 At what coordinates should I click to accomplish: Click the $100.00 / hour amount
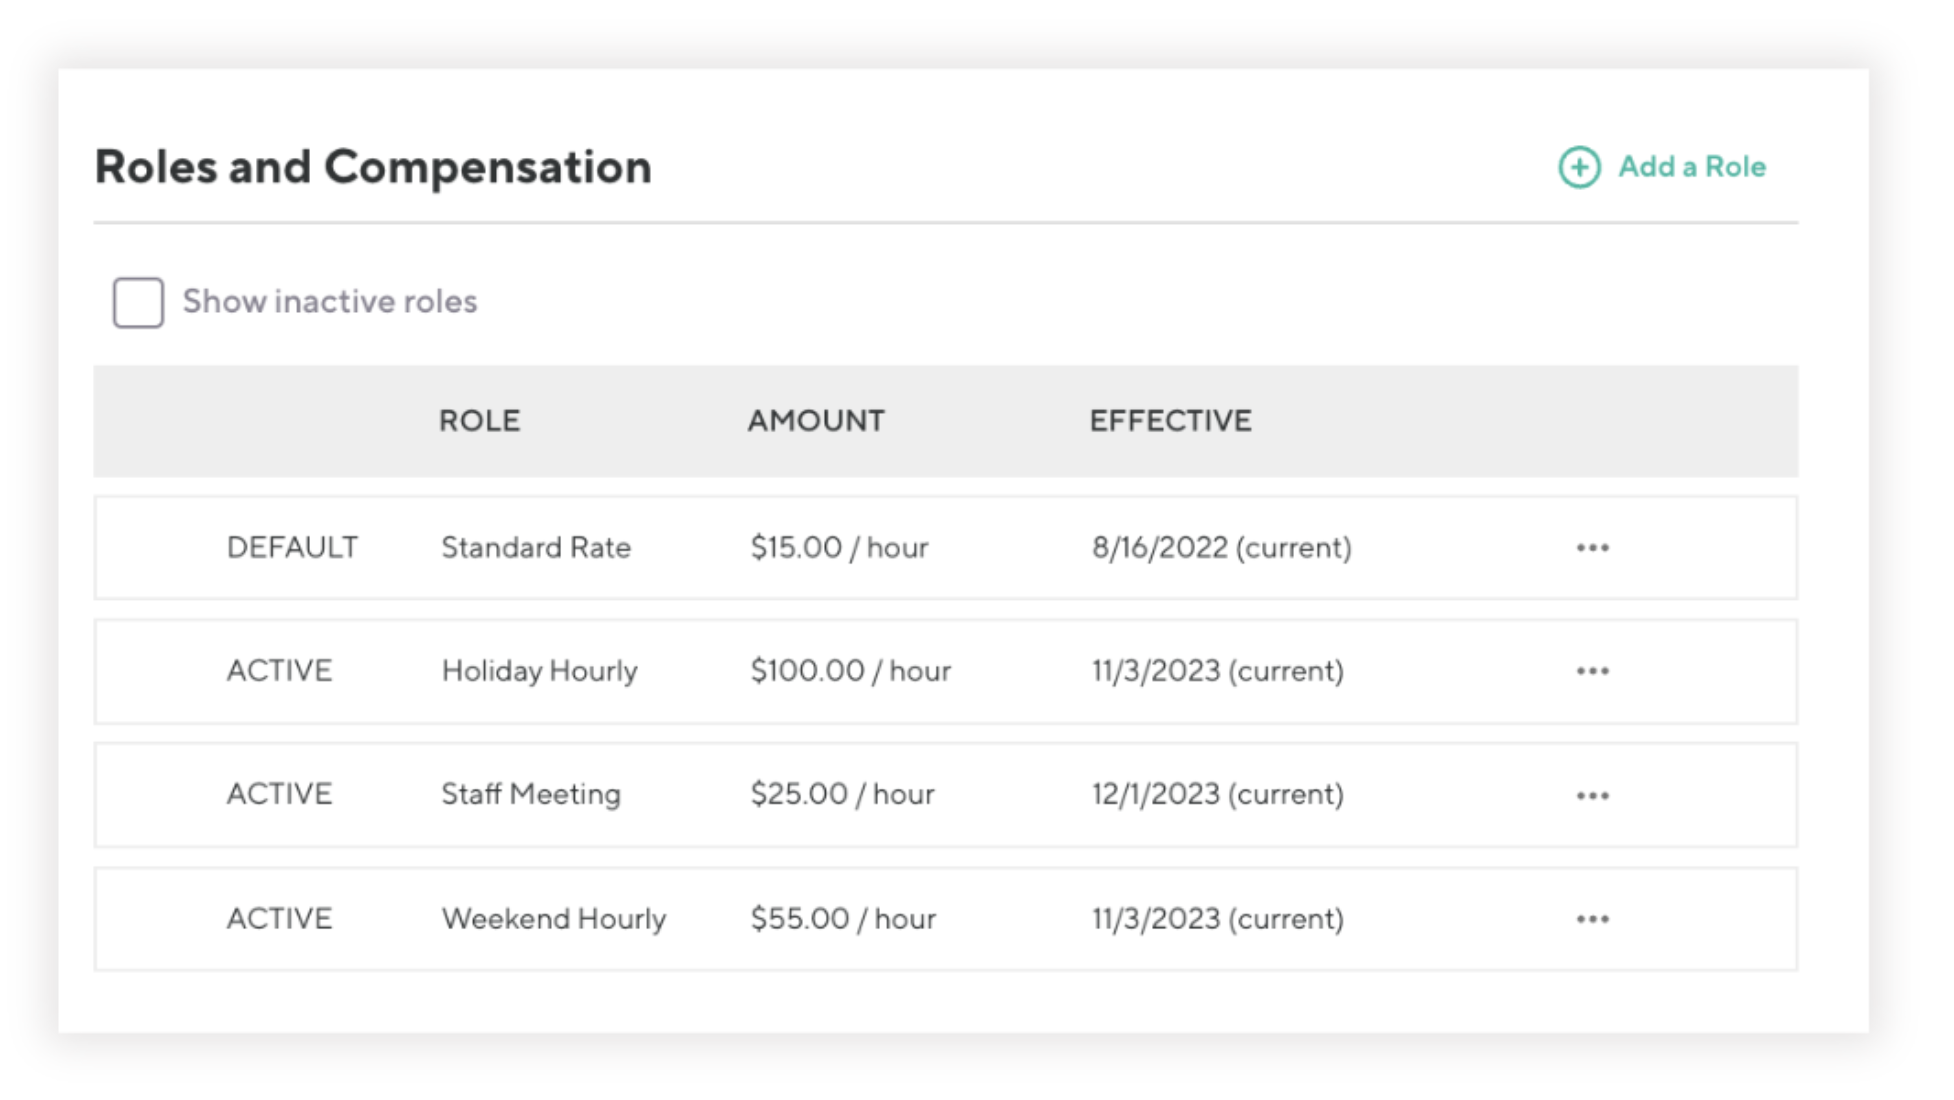(850, 671)
